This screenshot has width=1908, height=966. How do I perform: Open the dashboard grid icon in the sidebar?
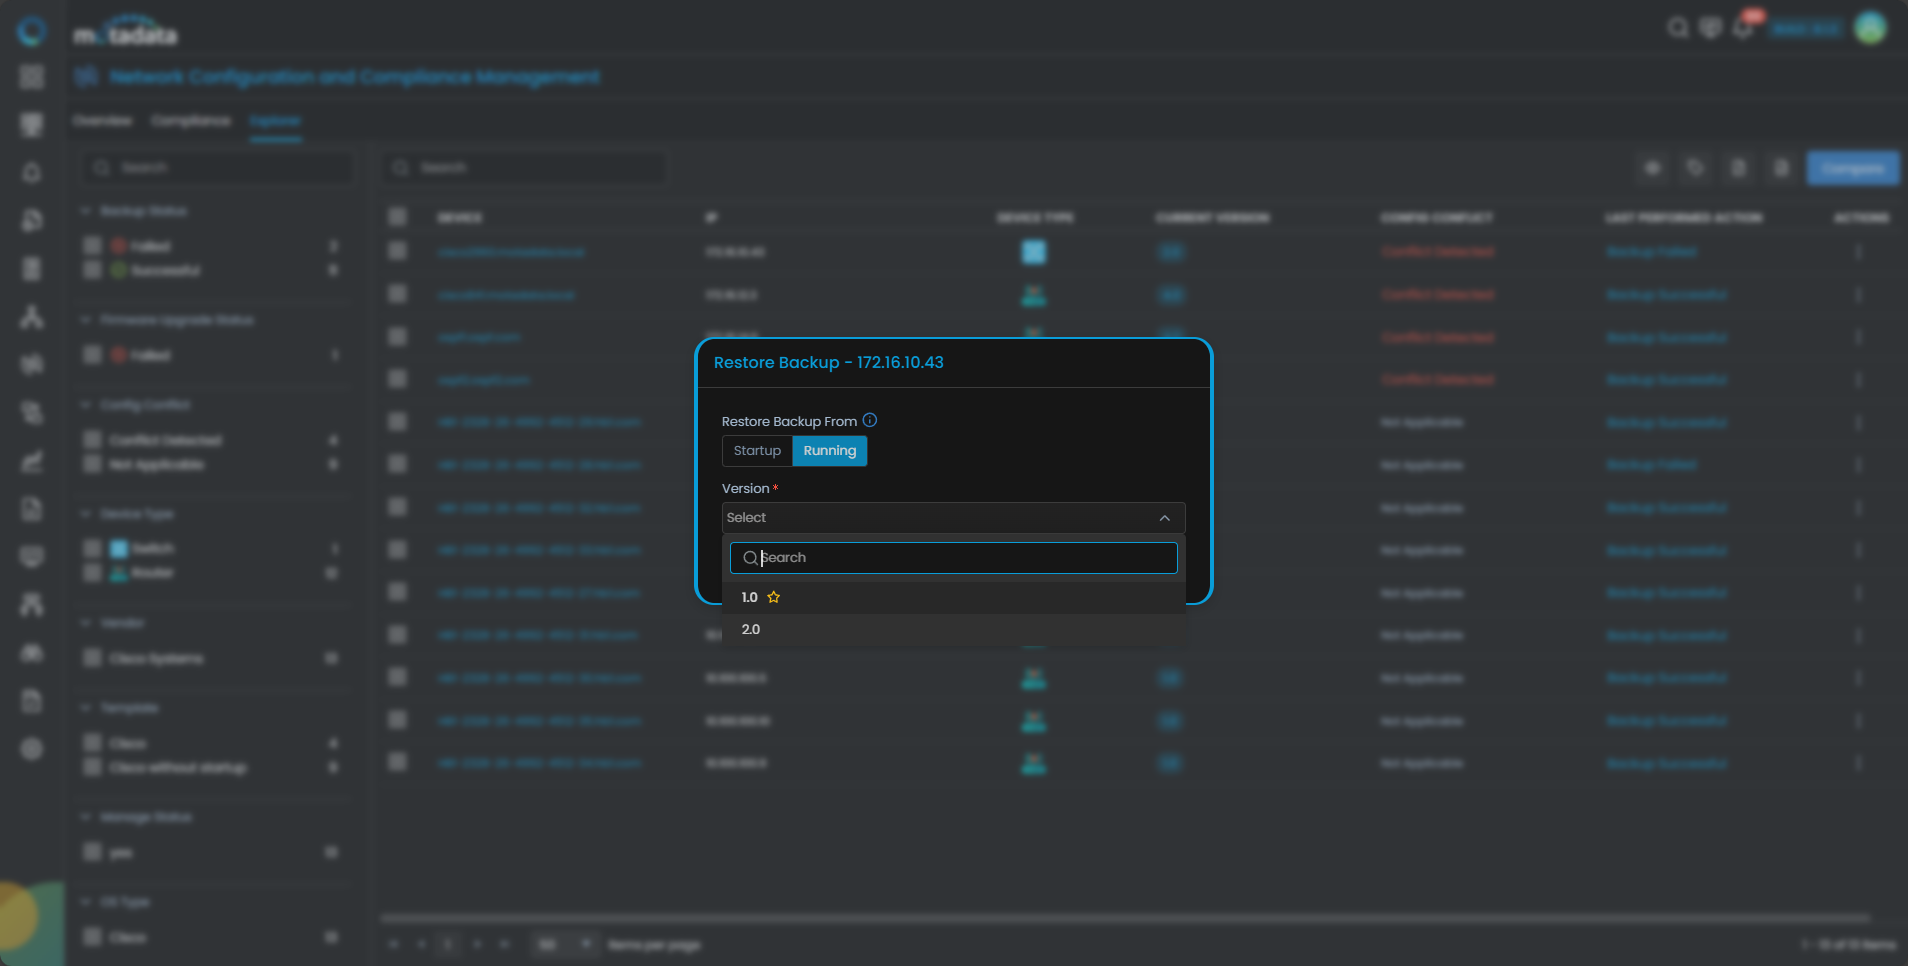pyautogui.click(x=32, y=77)
